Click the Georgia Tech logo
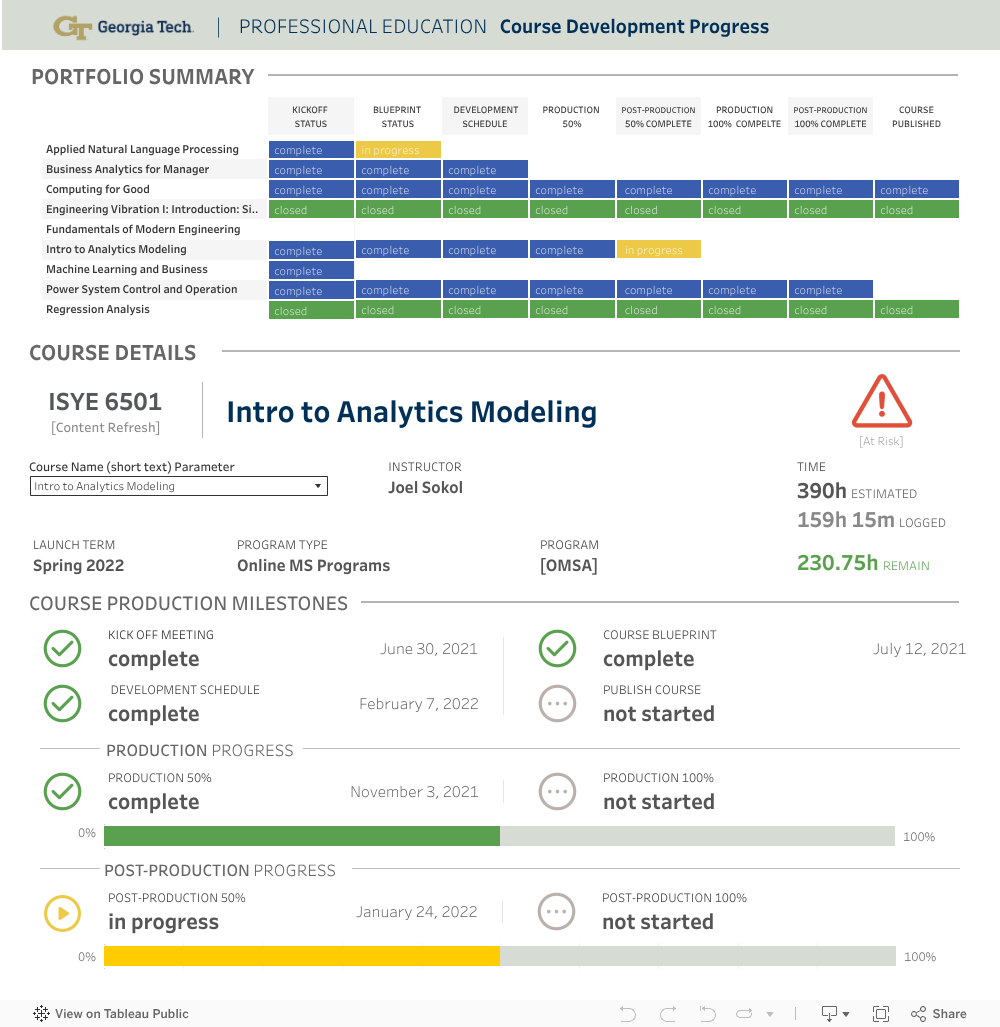 coord(124,27)
